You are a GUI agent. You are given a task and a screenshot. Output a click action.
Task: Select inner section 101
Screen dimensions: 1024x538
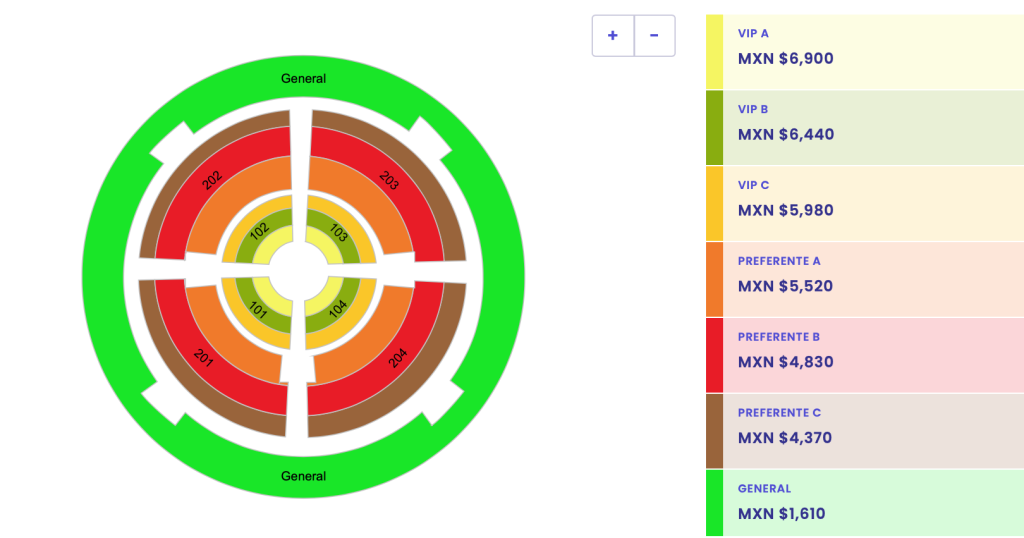[x=258, y=310]
